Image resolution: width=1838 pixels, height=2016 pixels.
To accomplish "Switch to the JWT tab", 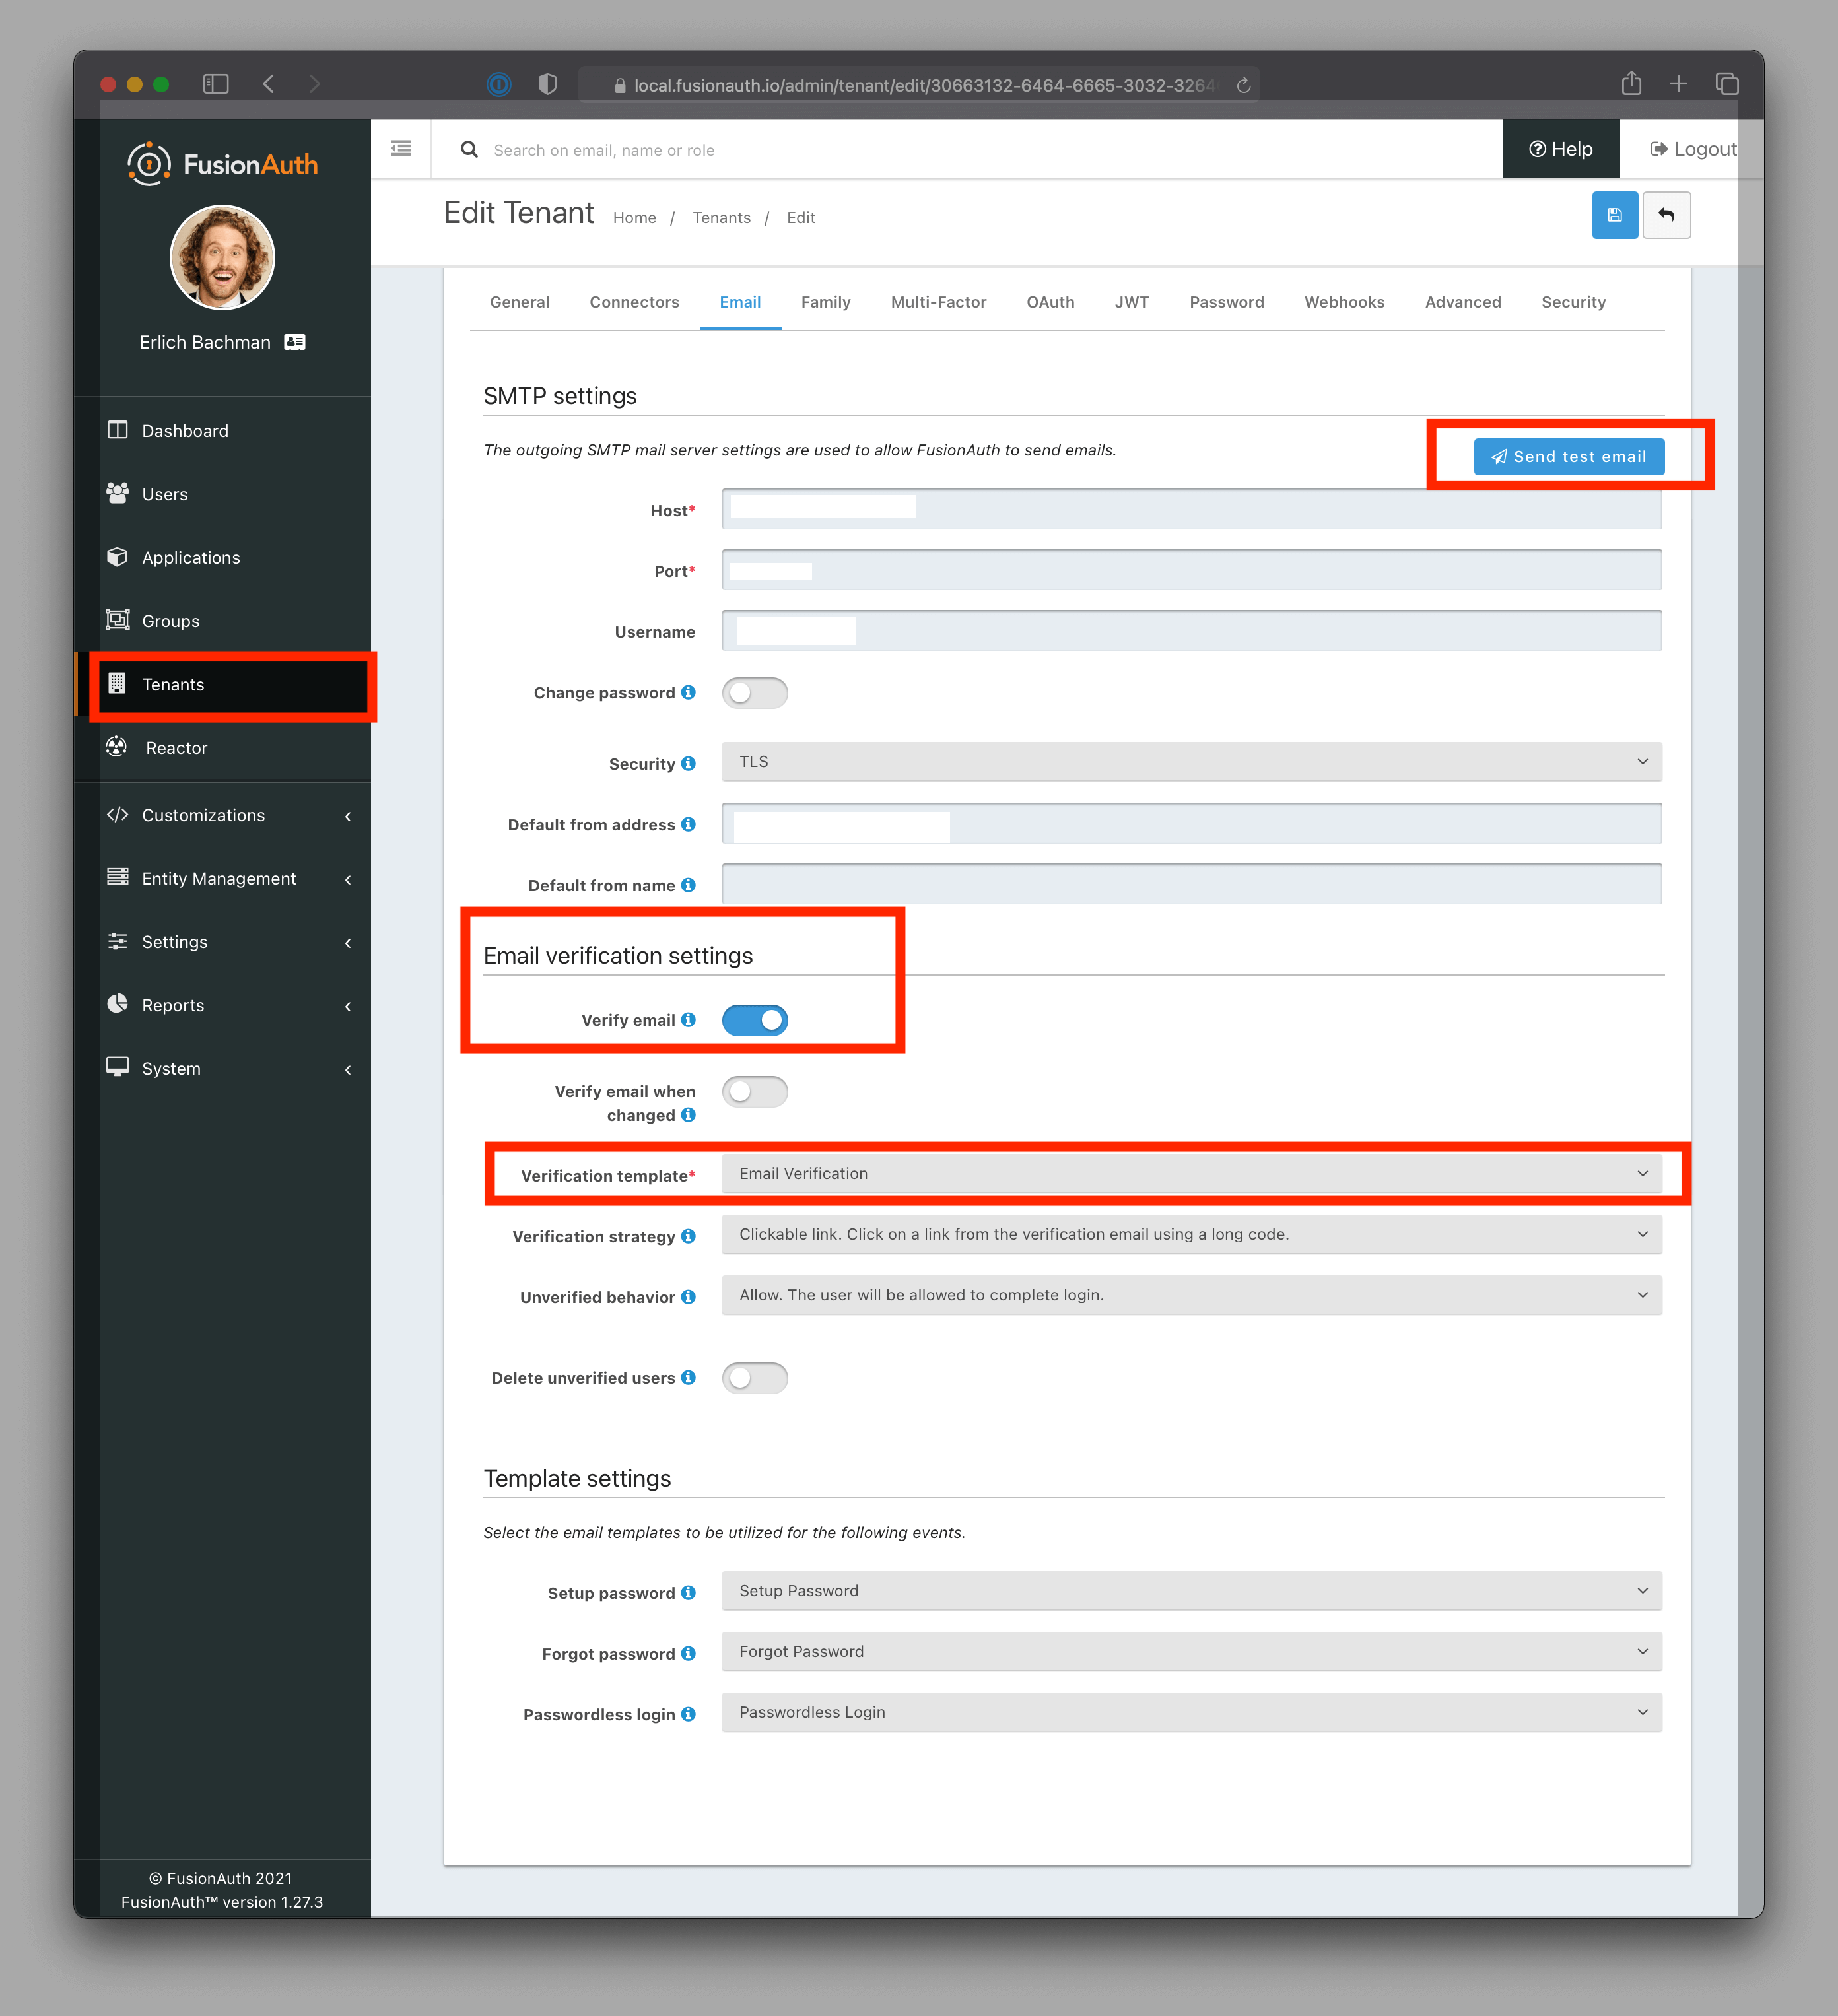I will [x=1132, y=302].
